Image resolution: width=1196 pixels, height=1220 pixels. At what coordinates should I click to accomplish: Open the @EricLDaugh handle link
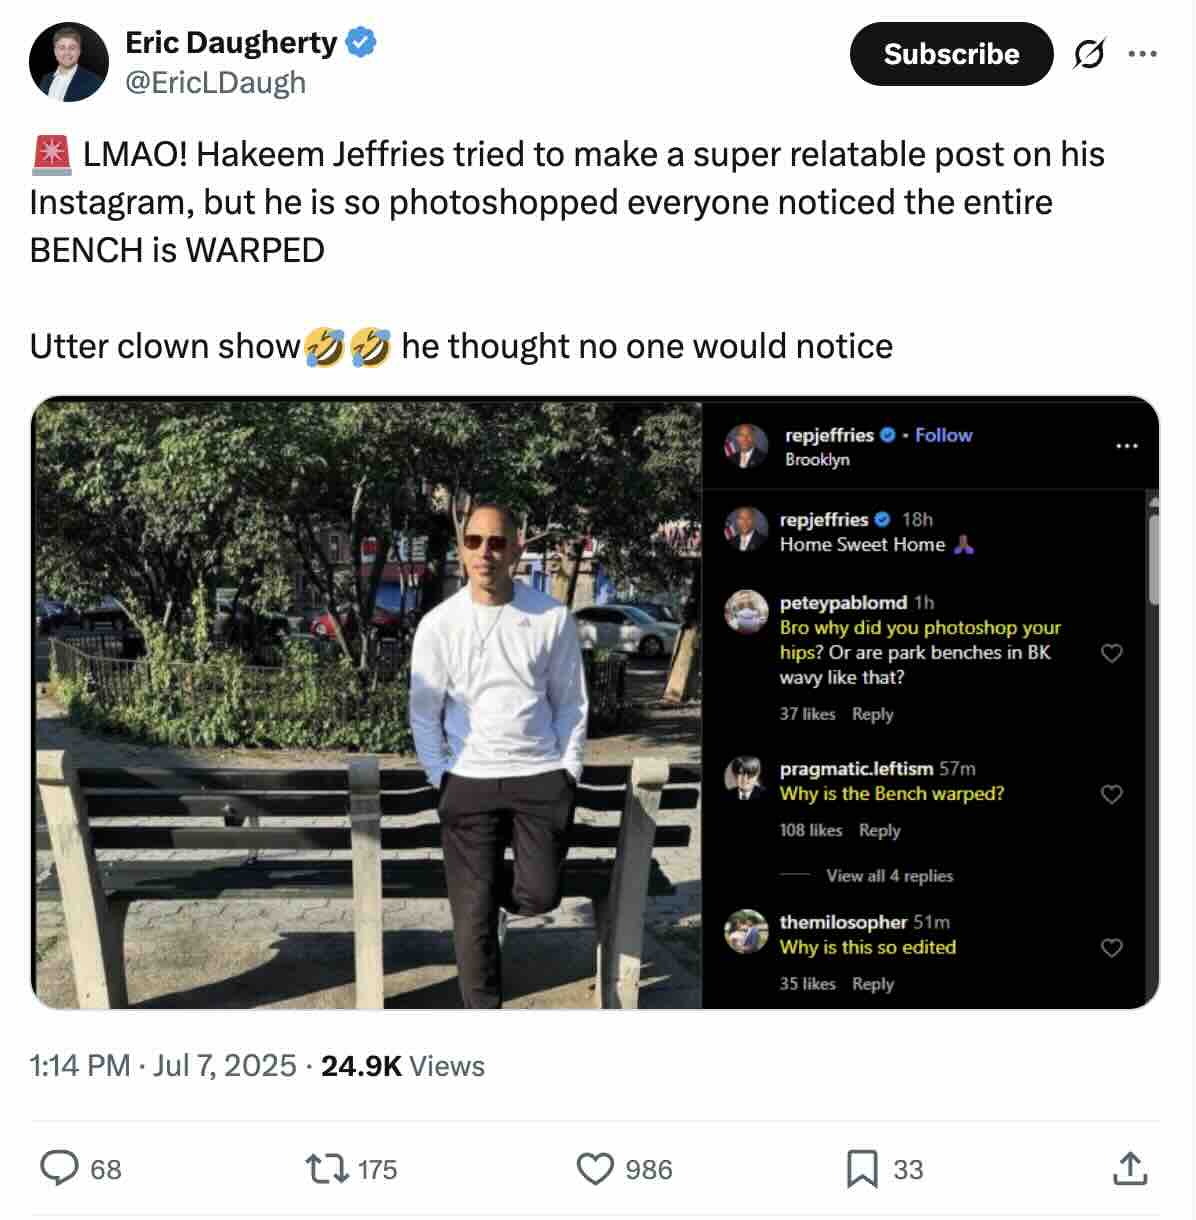coord(215,82)
